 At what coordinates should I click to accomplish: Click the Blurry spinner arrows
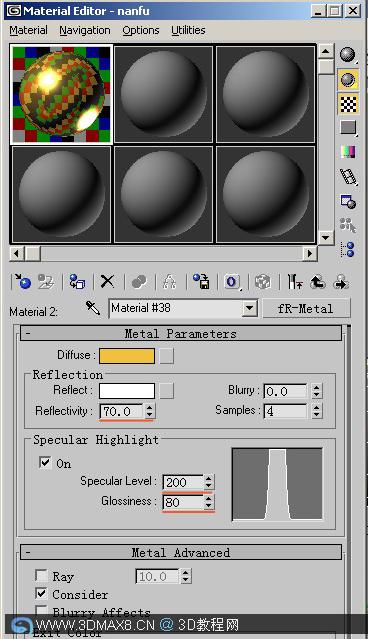pyautogui.click(x=317, y=392)
